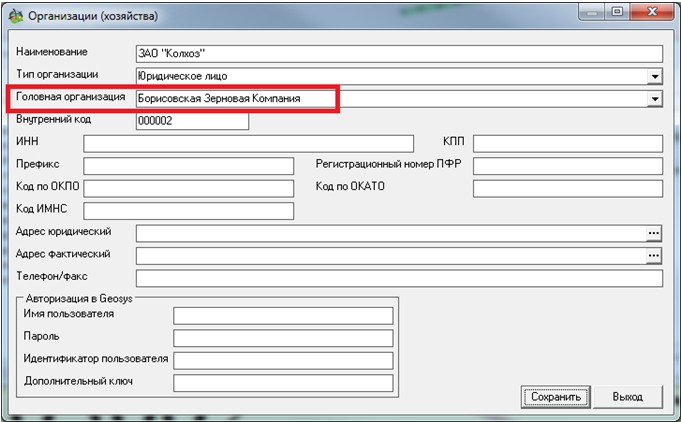The height and width of the screenshot is (422, 681).
Task: Click the Пароль input field
Action: 283,338
